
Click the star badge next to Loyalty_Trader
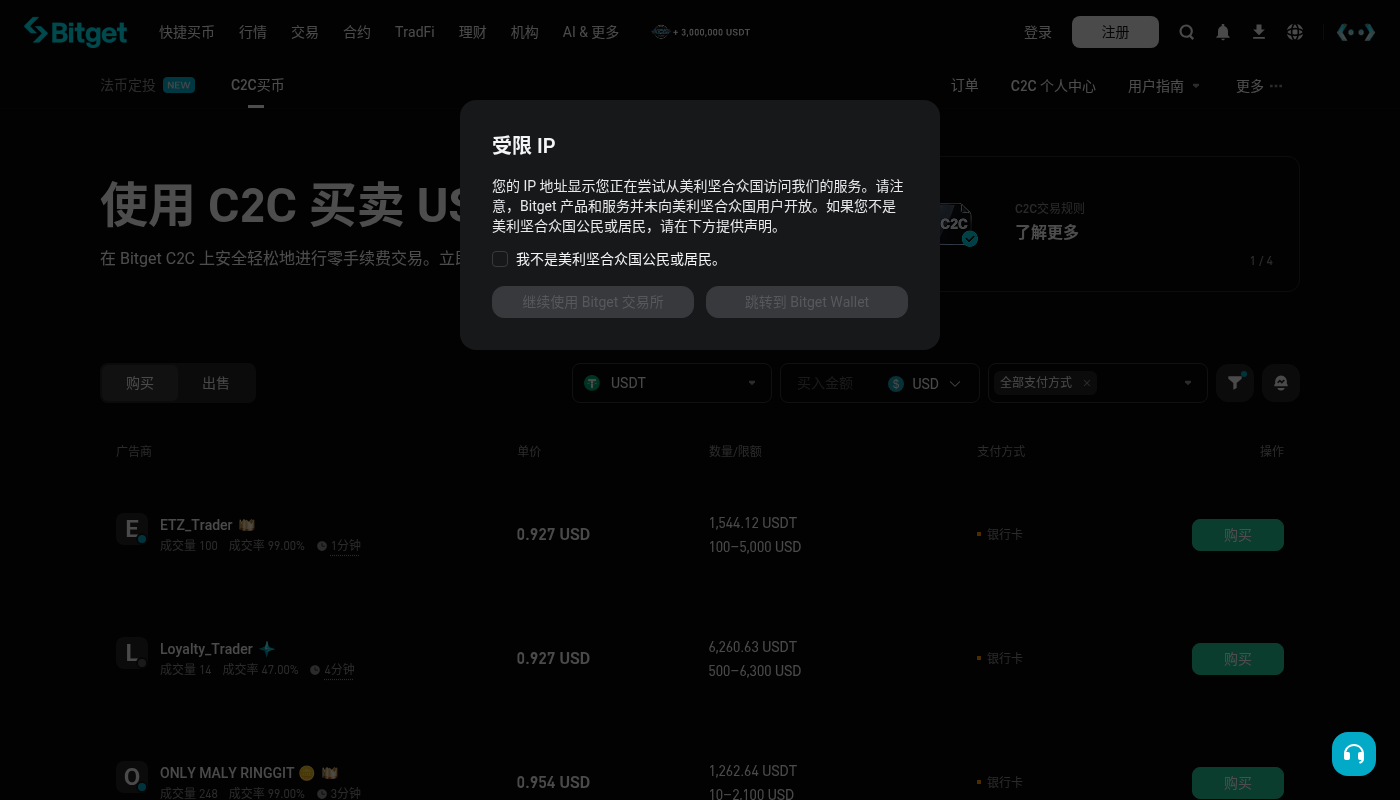coord(267,649)
